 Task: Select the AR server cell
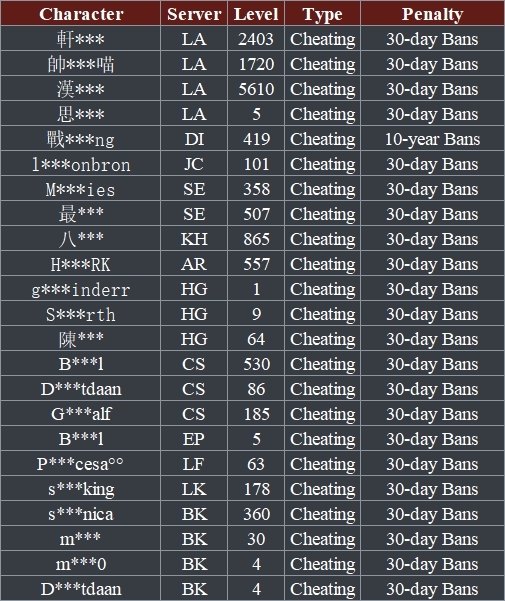coord(194,264)
